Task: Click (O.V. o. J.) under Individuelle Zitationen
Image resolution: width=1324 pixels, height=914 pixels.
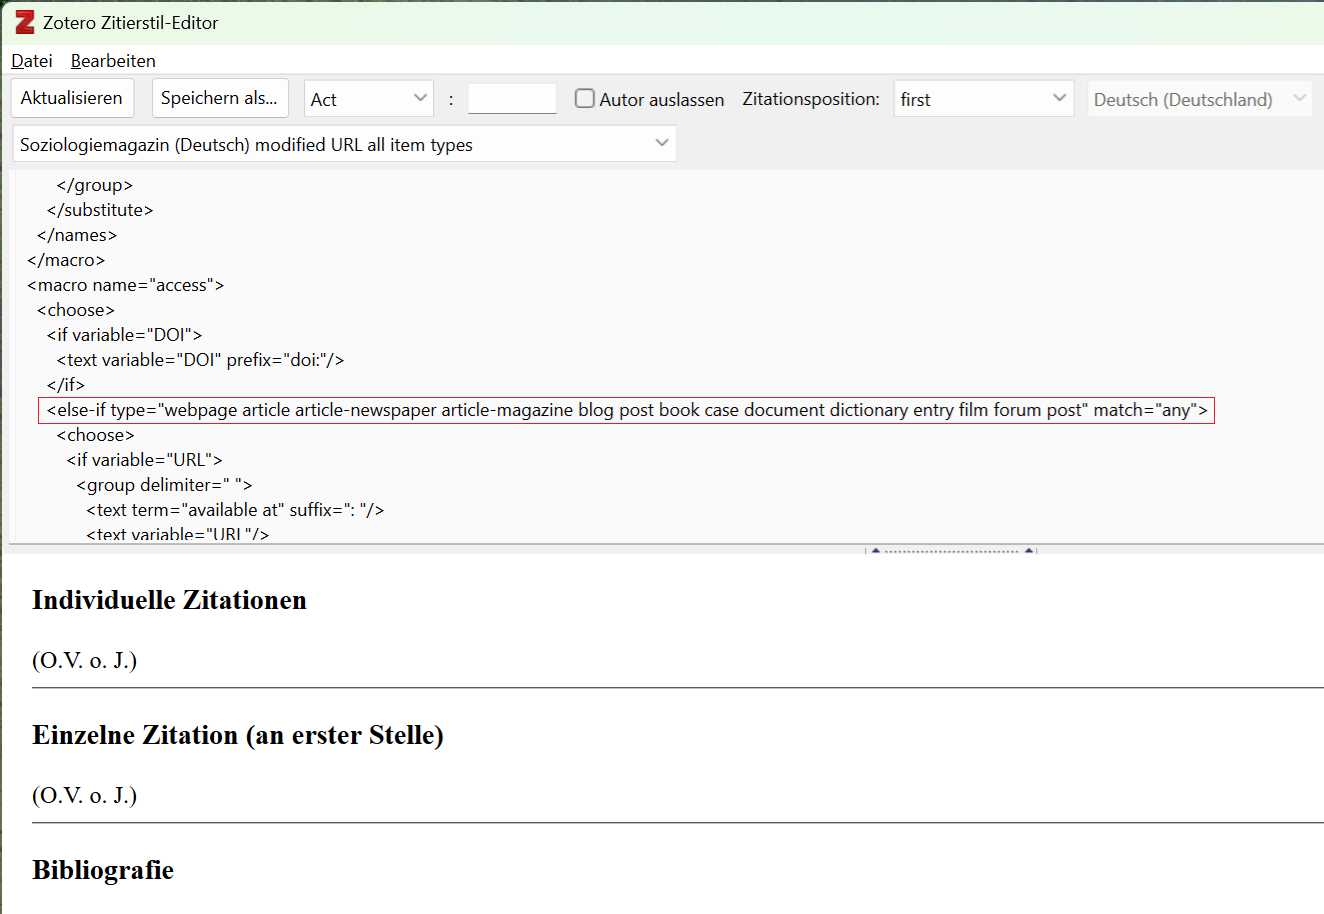Action: coord(85,661)
